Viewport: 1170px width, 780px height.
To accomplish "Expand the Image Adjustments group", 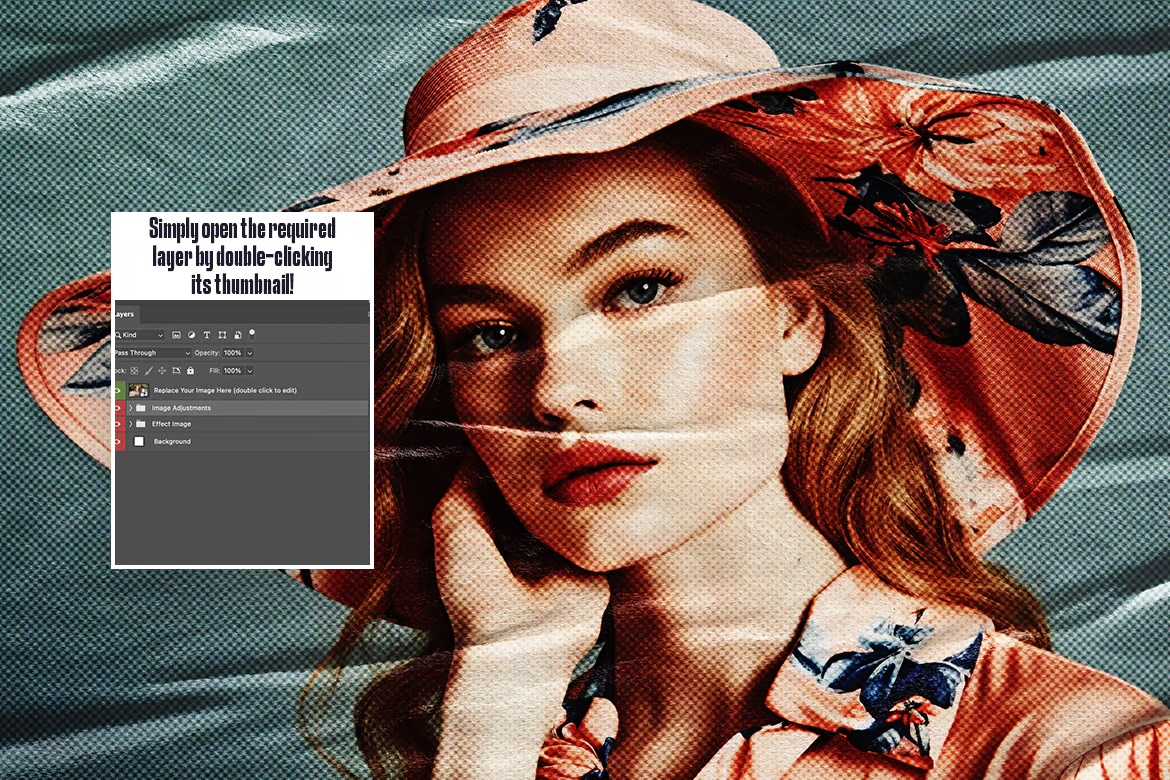I will (130, 408).
